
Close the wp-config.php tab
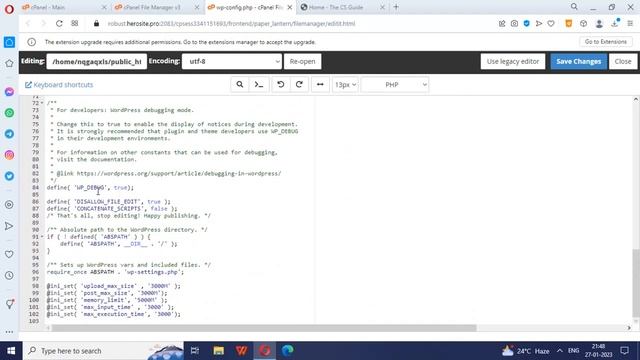(x=289, y=7)
